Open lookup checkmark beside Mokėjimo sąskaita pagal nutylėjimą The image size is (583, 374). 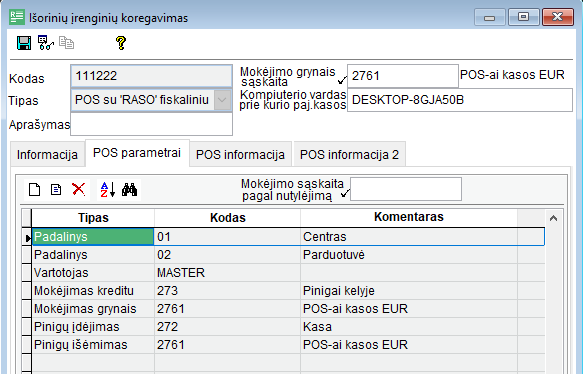coord(345,193)
